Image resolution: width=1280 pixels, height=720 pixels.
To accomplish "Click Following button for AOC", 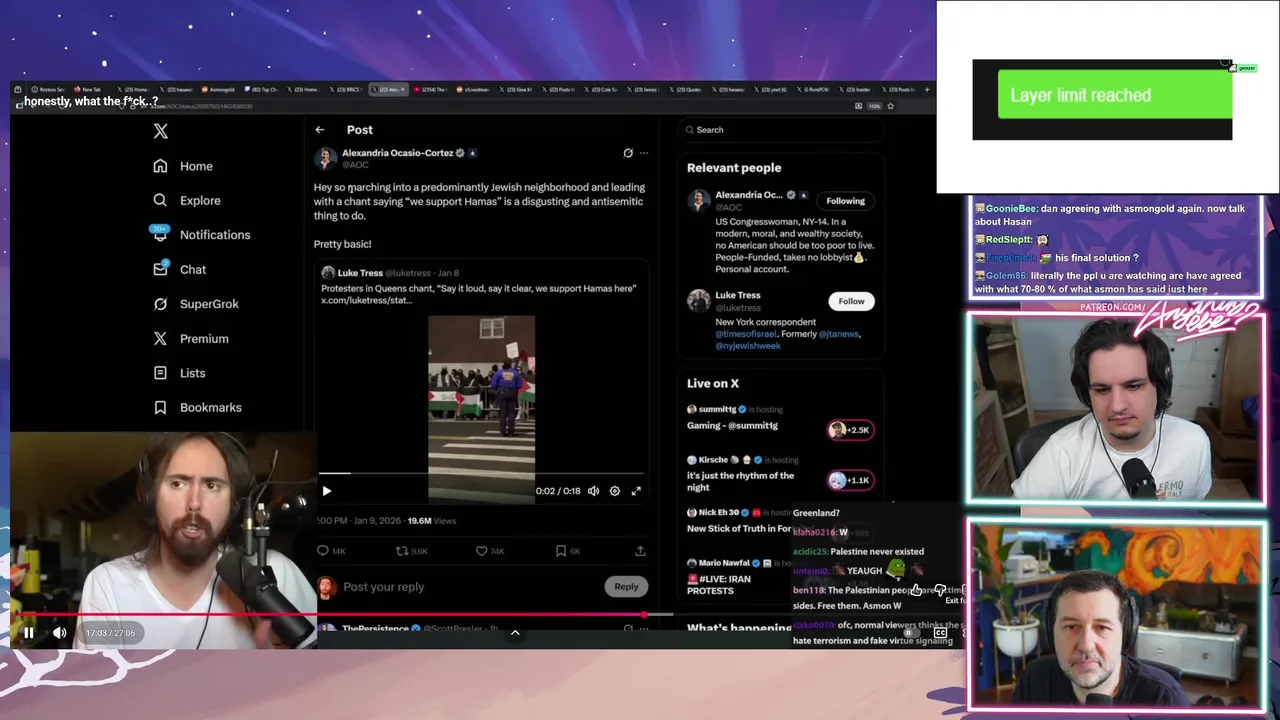I will pos(845,201).
